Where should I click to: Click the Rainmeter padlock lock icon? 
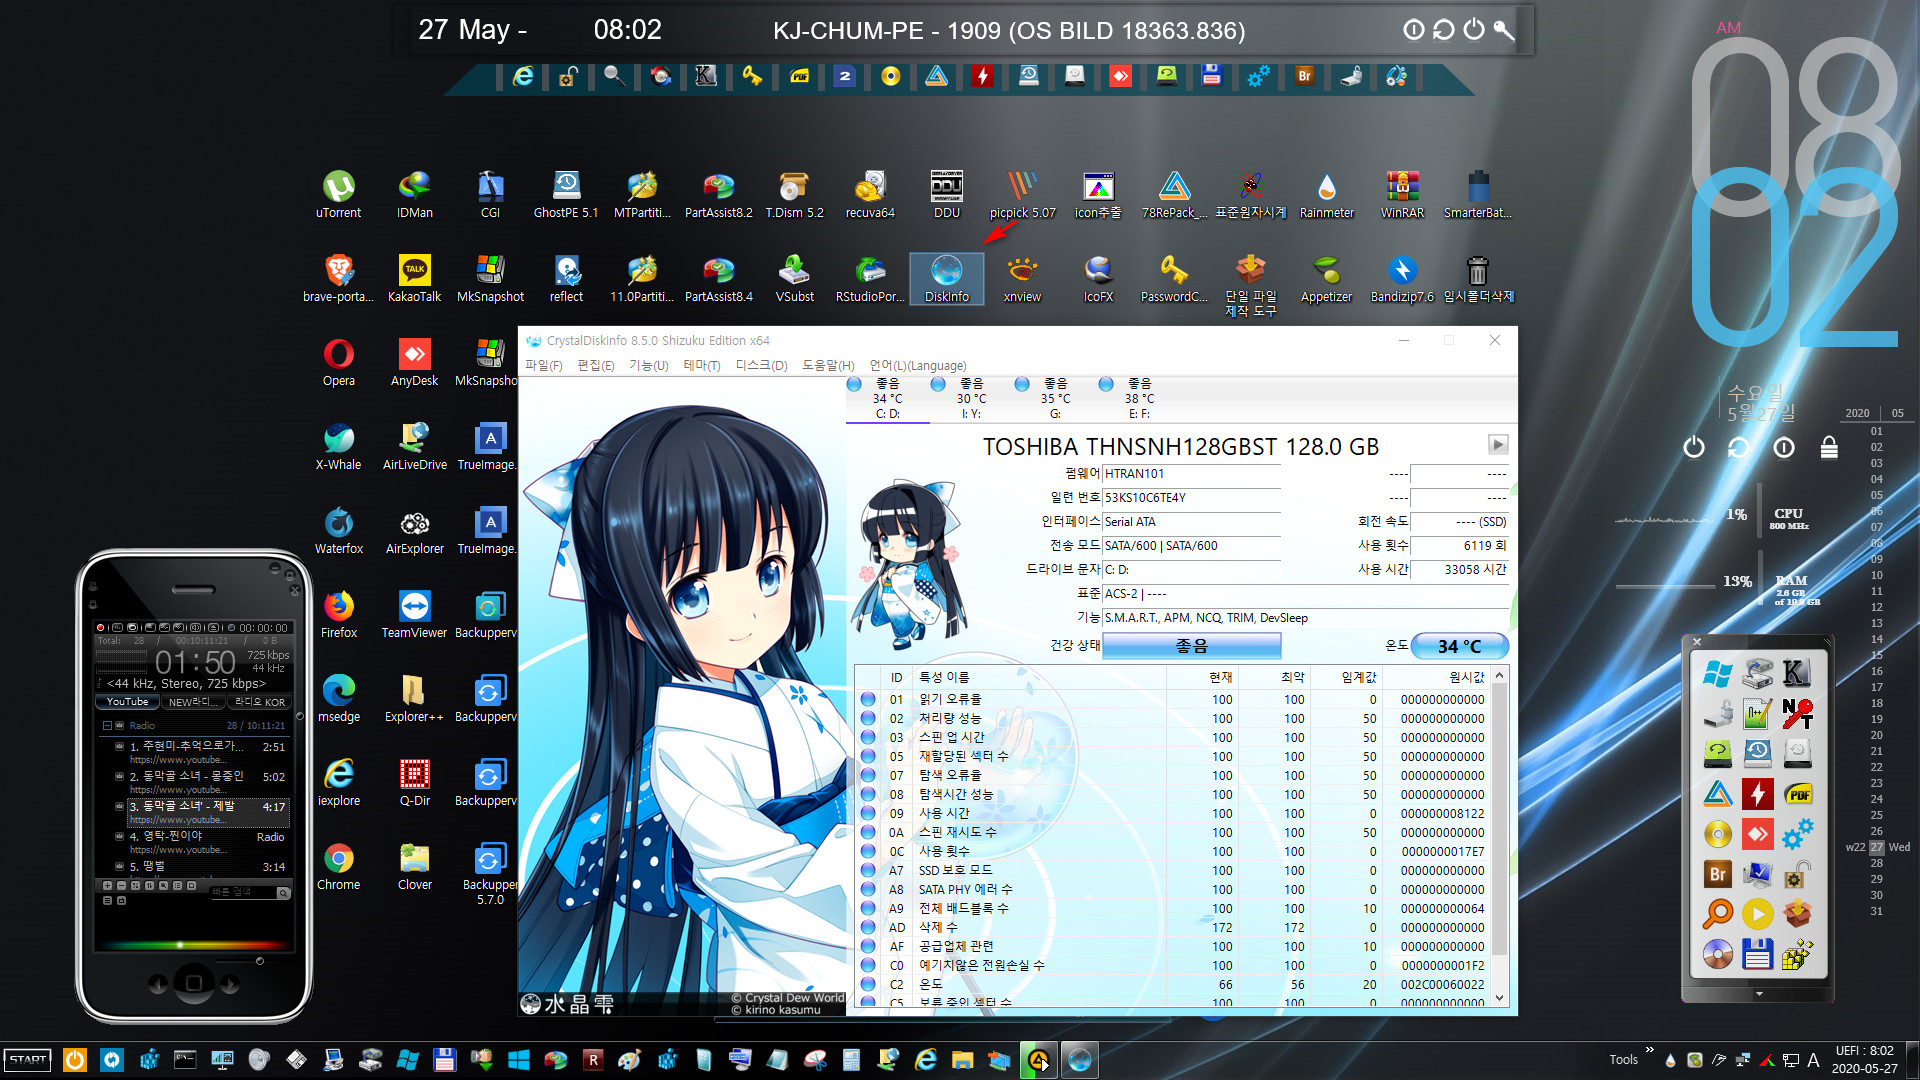(x=1829, y=447)
